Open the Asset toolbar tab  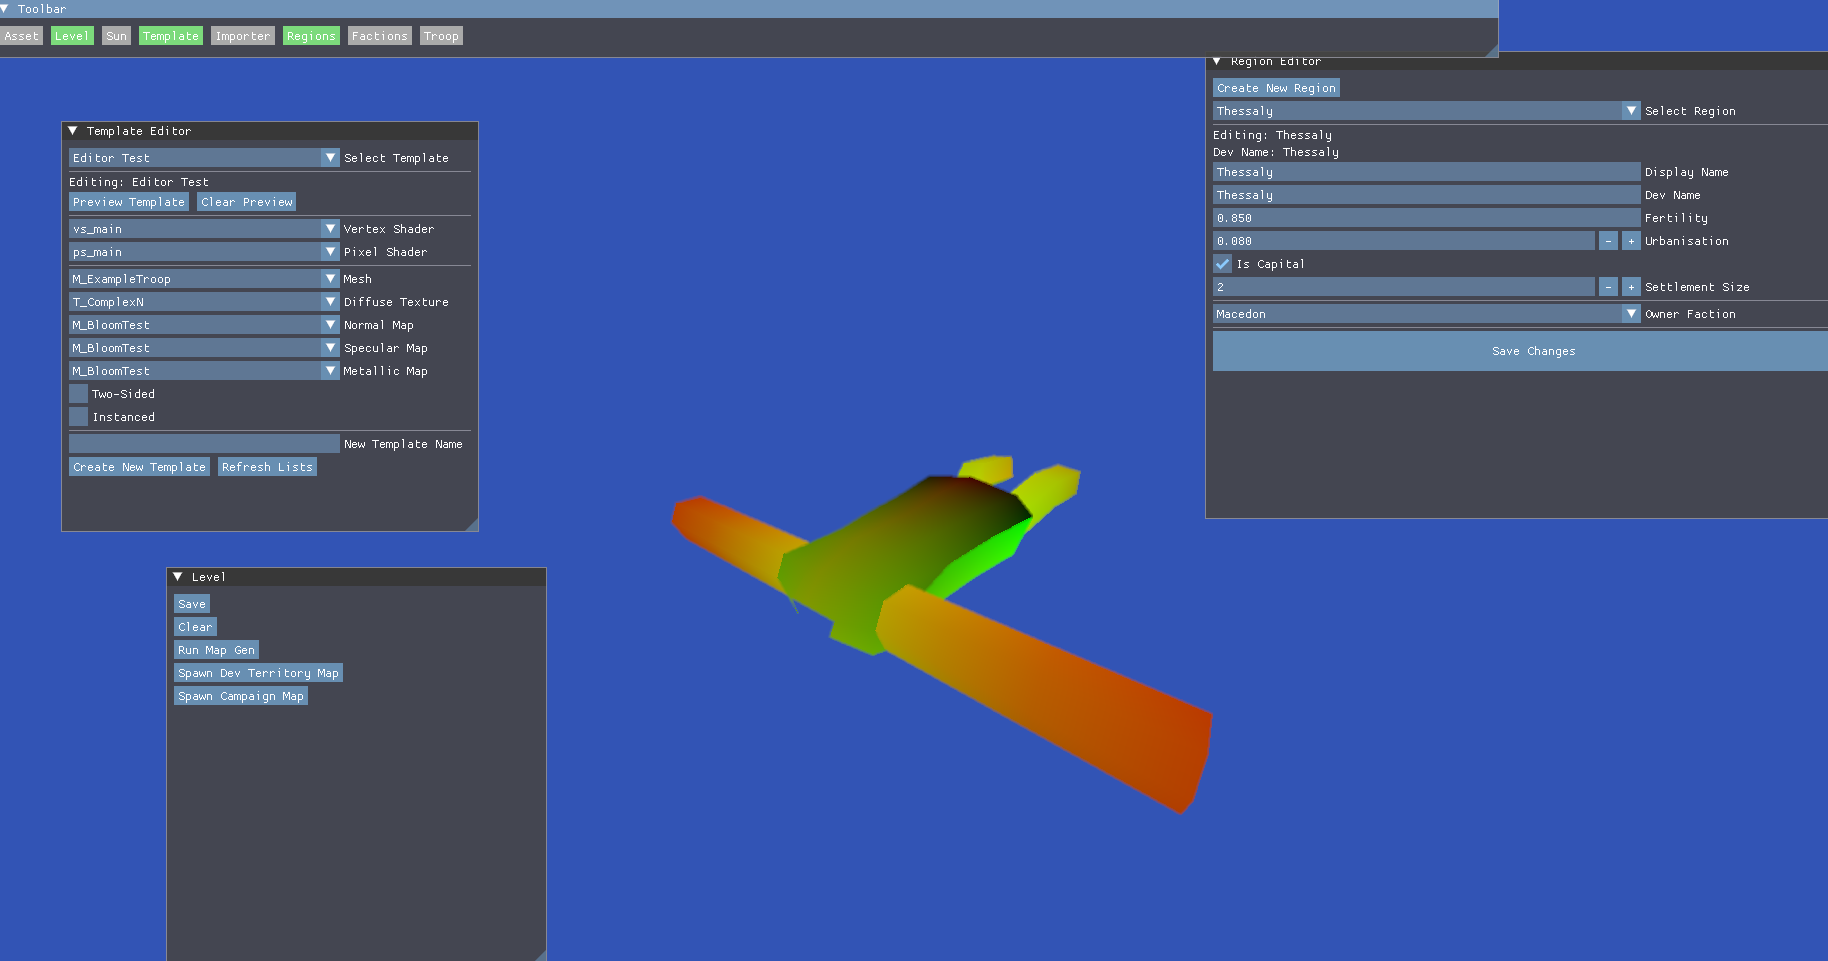click(x=21, y=36)
